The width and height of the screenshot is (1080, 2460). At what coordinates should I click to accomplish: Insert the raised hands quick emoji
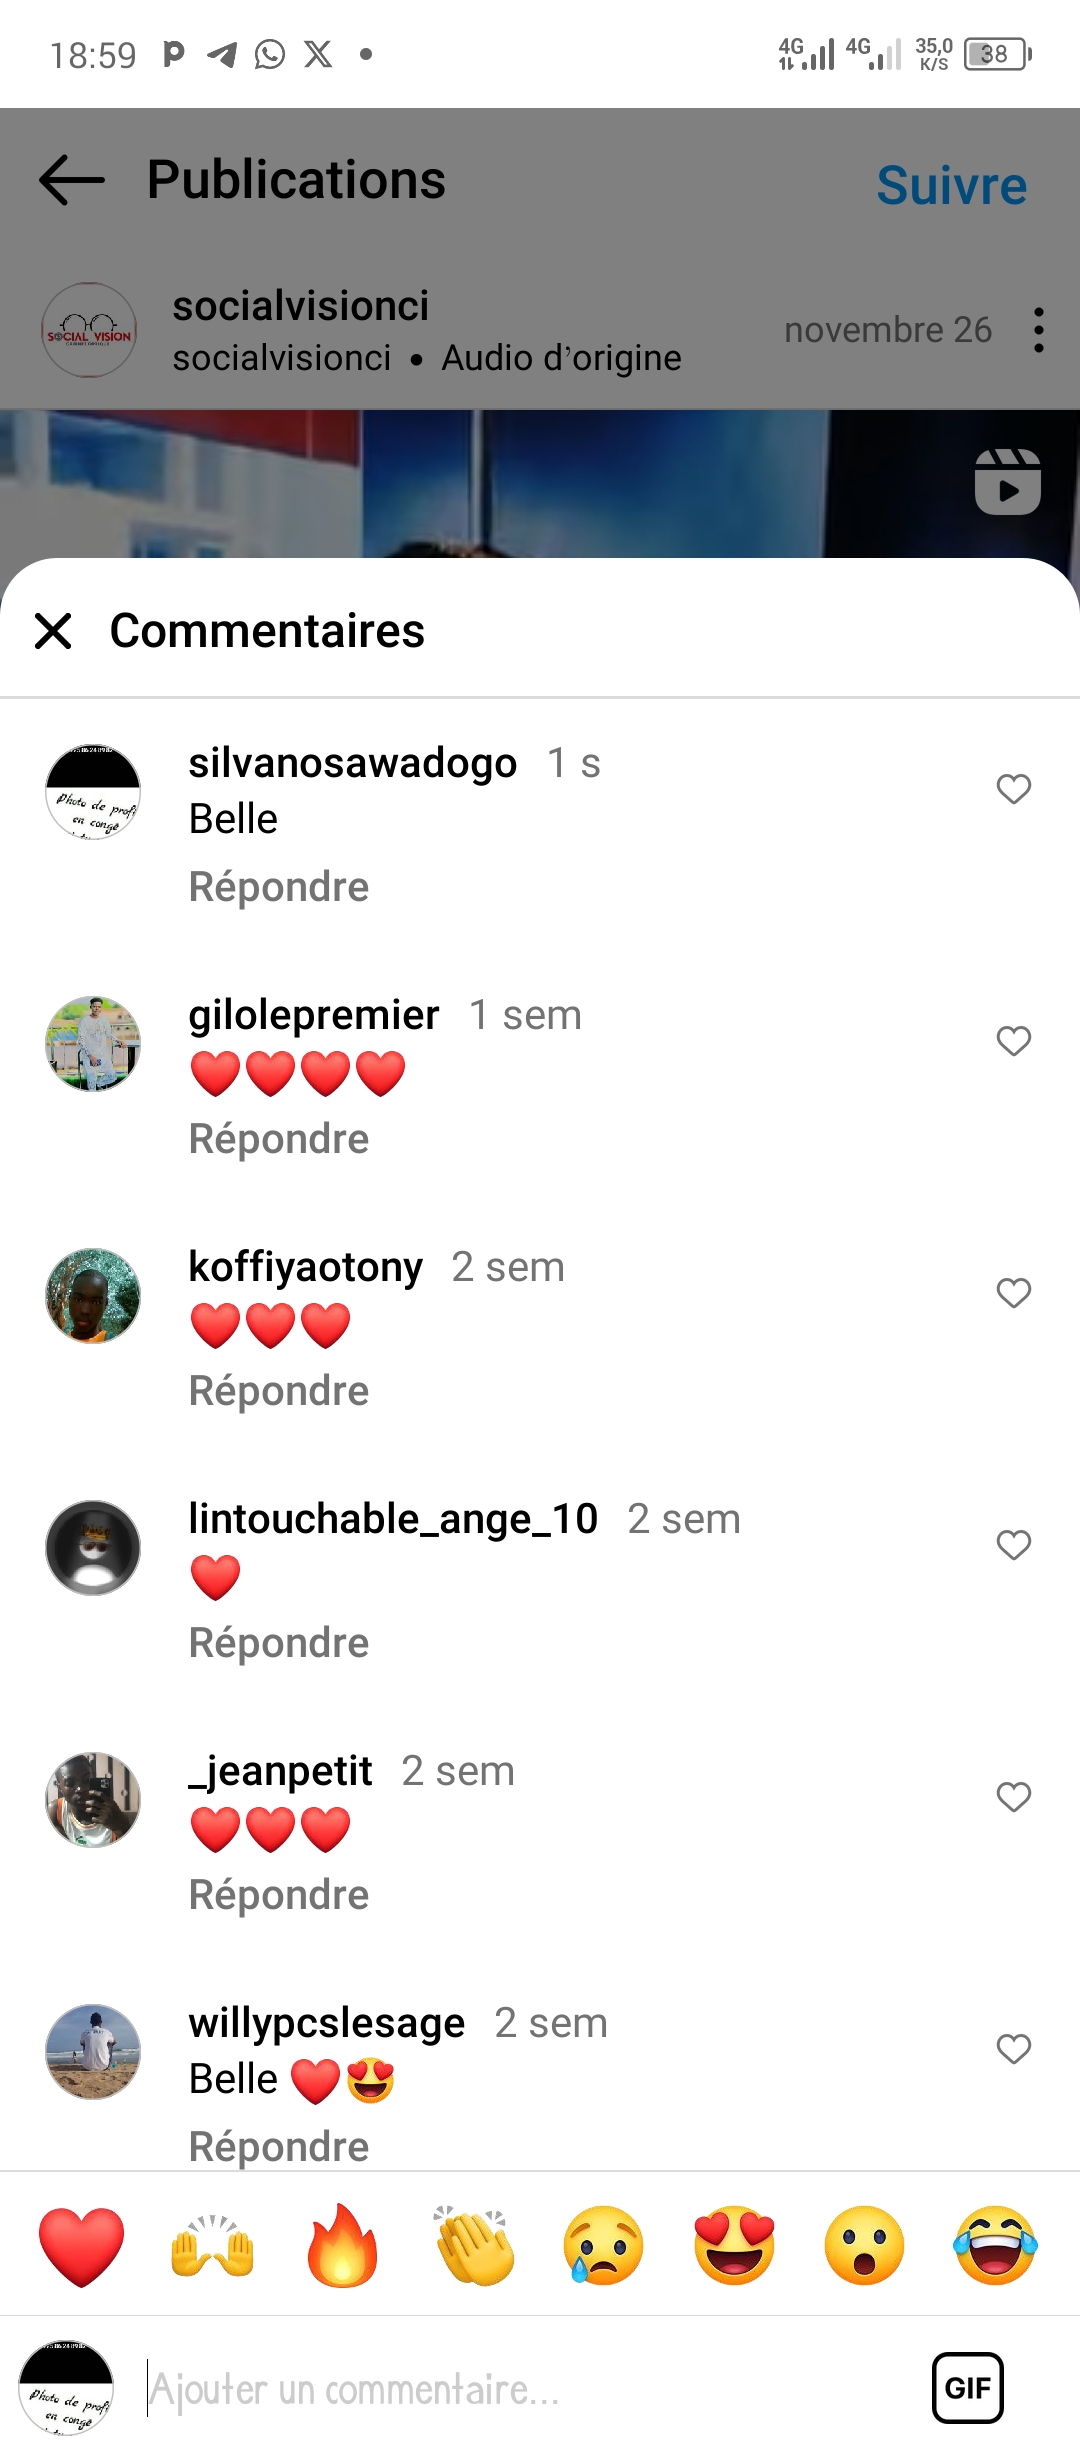(x=212, y=2247)
